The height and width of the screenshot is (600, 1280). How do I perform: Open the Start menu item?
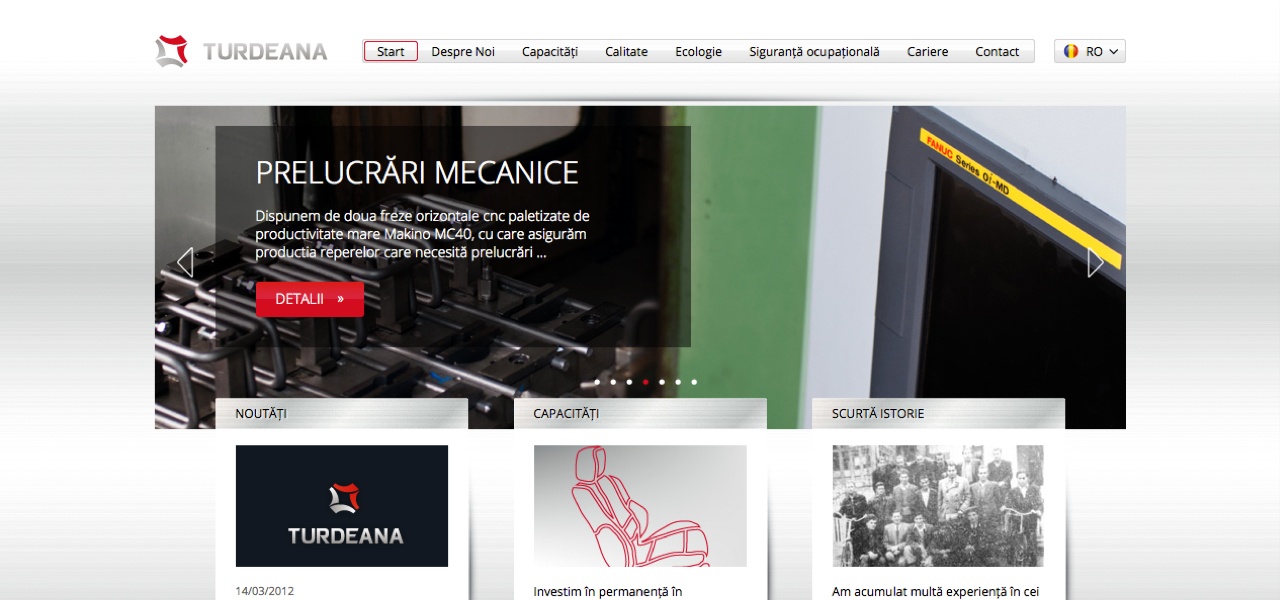(x=391, y=51)
